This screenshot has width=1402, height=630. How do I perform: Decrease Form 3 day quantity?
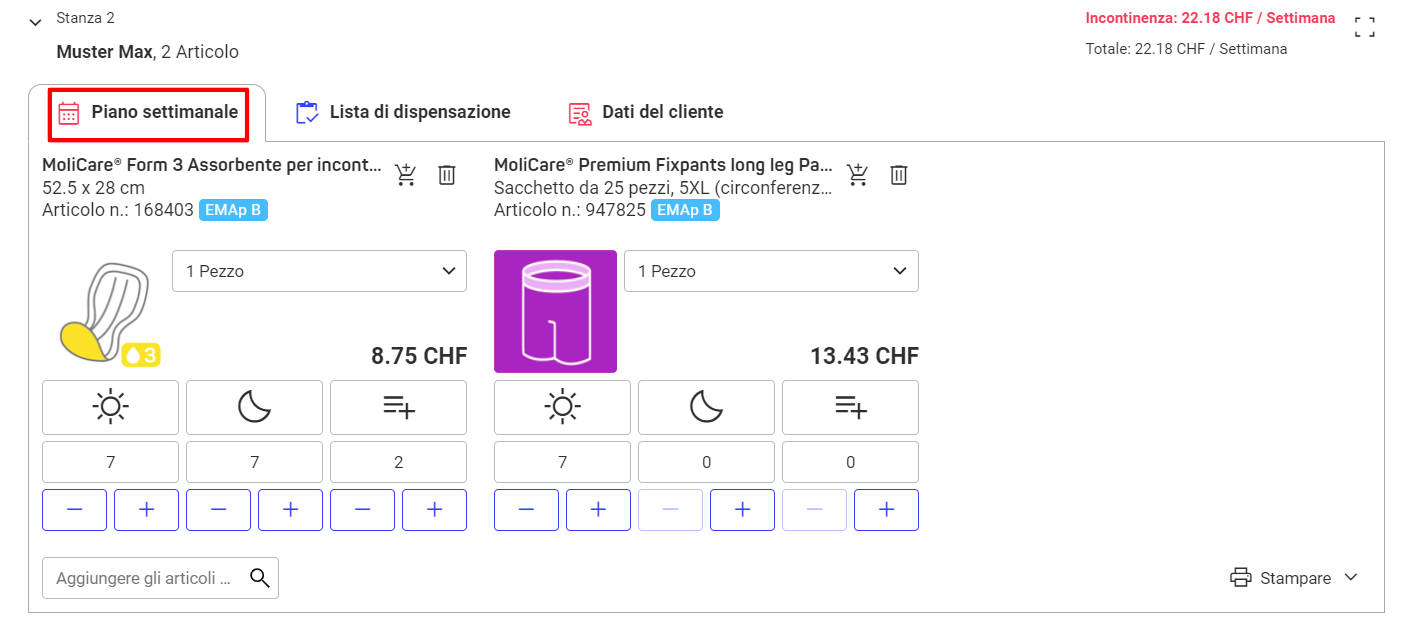[x=74, y=510]
